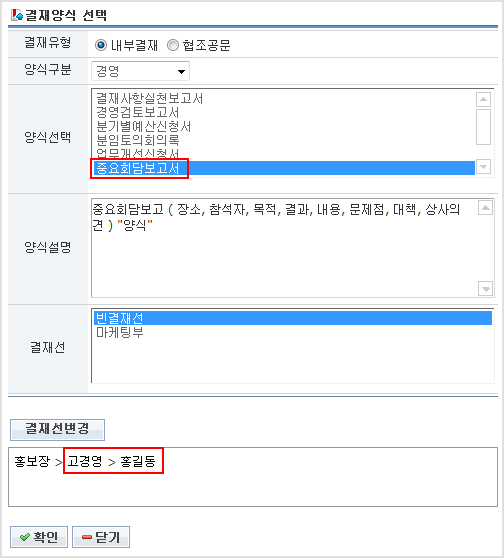The height and width of the screenshot is (558, 504).
Task: Click up arrow of 양식선택 list scrollbar
Action: (483, 99)
